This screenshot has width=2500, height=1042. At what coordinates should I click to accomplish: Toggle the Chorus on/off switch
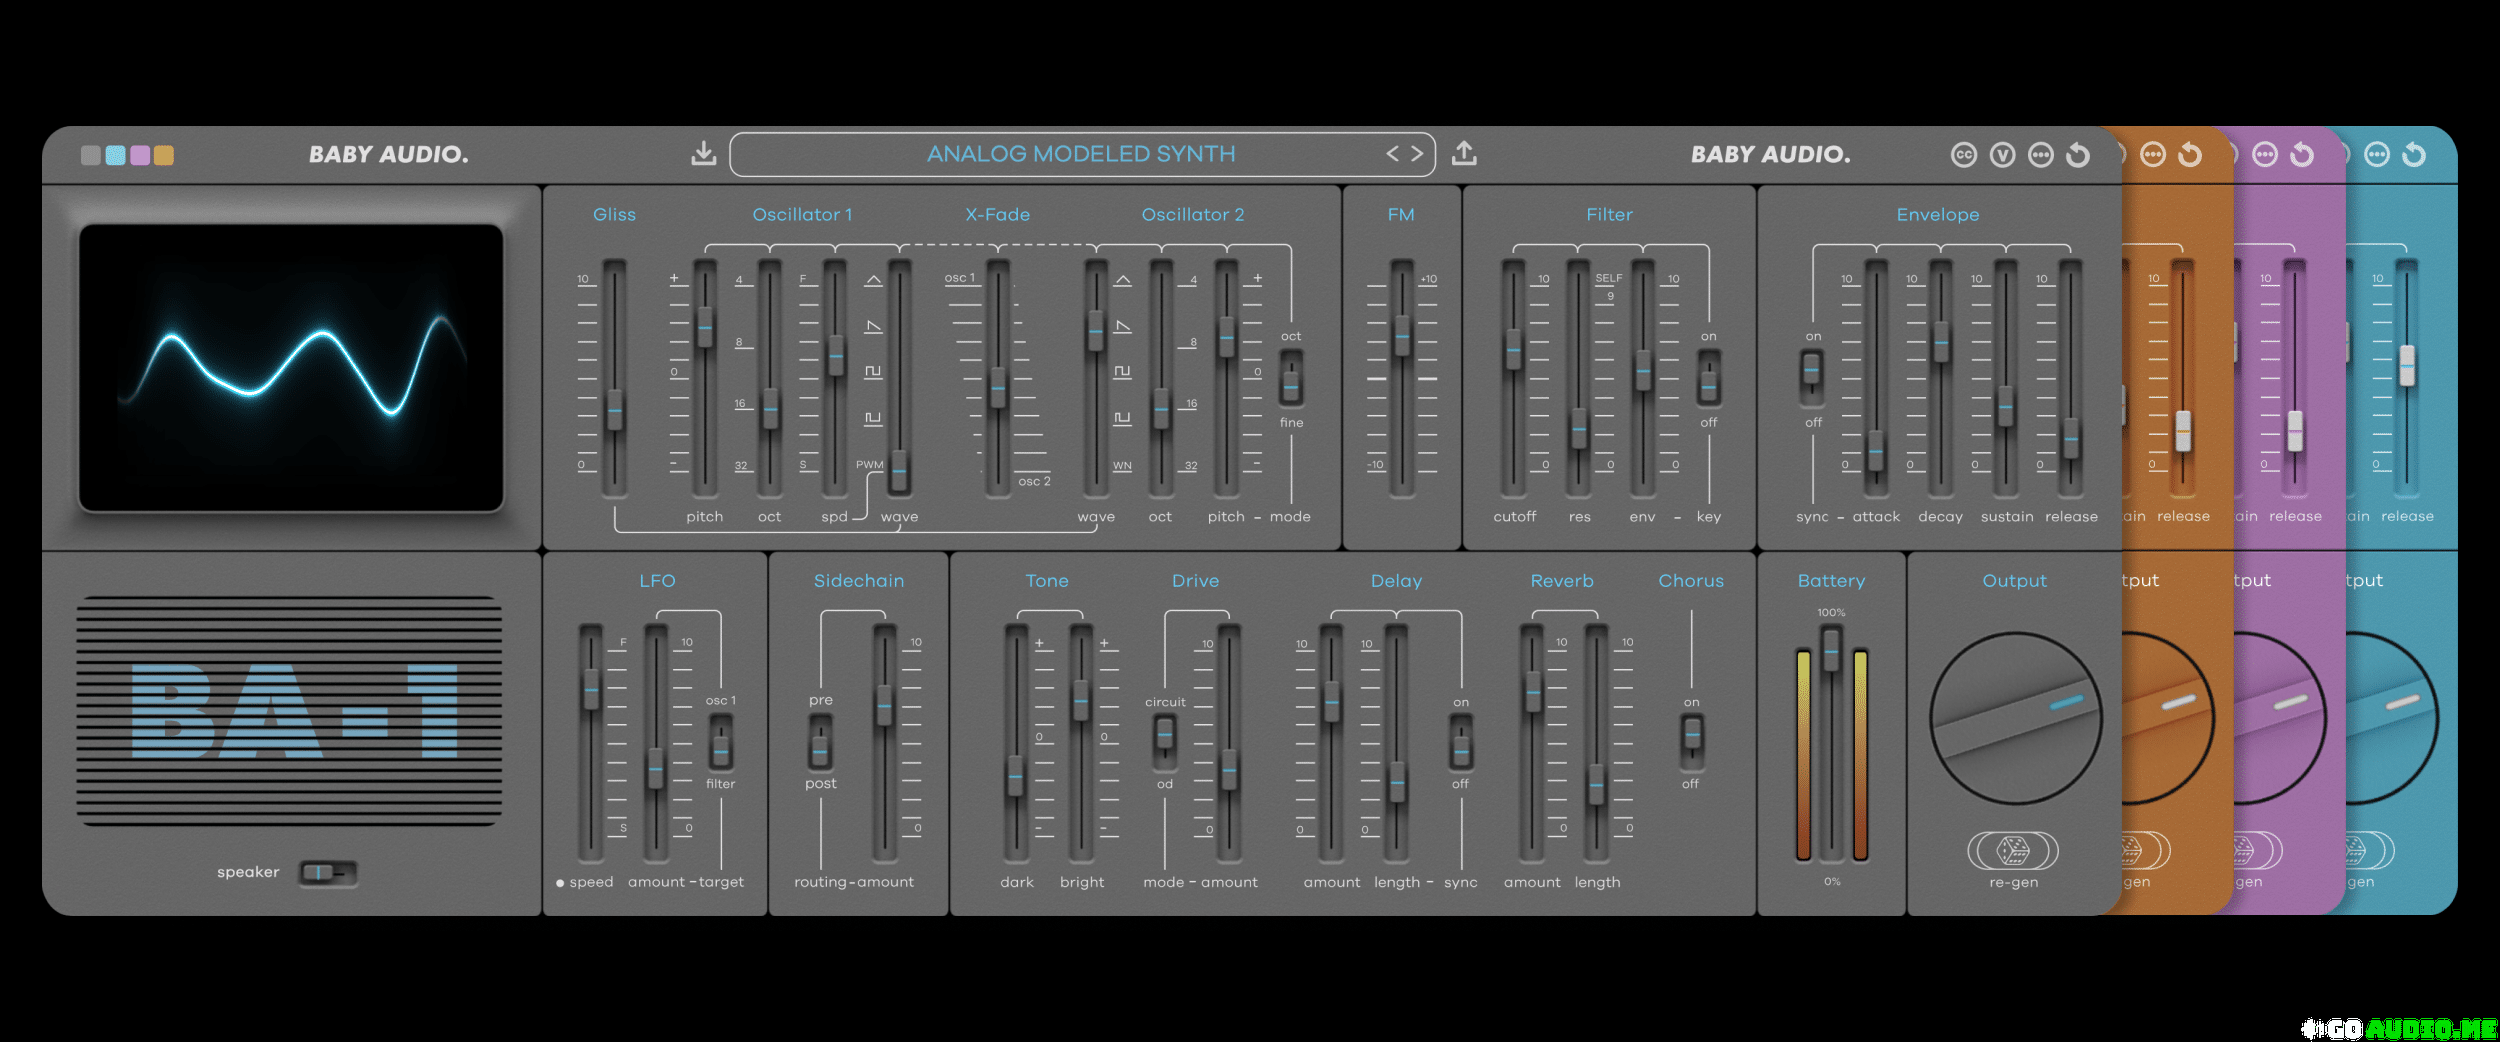pos(1691,741)
